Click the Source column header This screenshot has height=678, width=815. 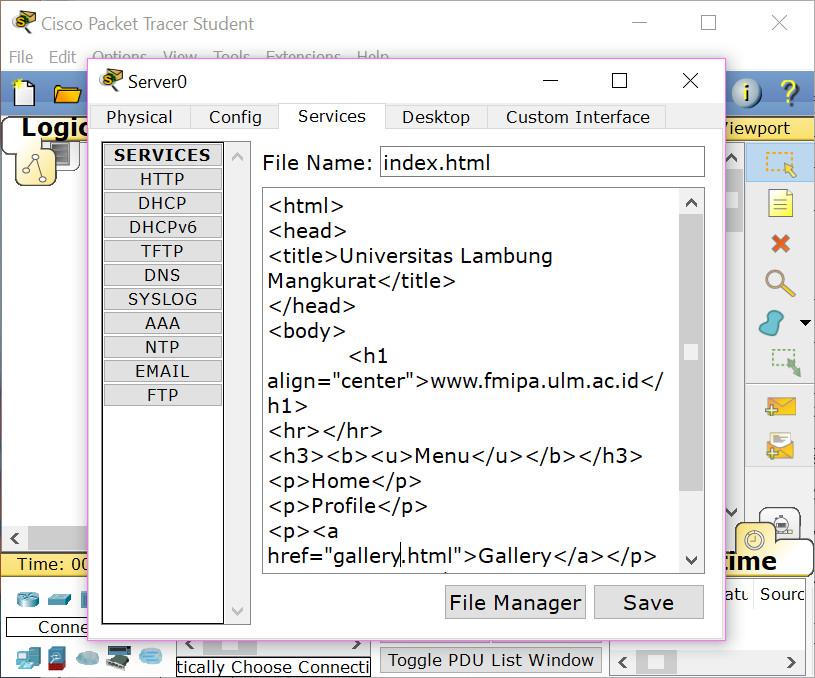click(783, 594)
